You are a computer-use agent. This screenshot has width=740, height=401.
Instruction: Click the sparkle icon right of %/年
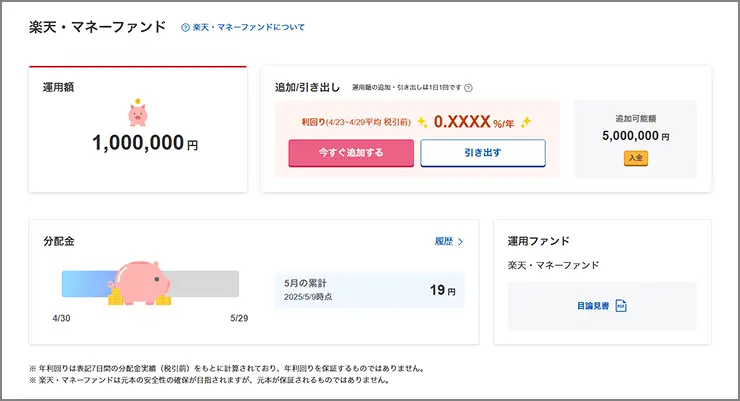[x=525, y=122]
